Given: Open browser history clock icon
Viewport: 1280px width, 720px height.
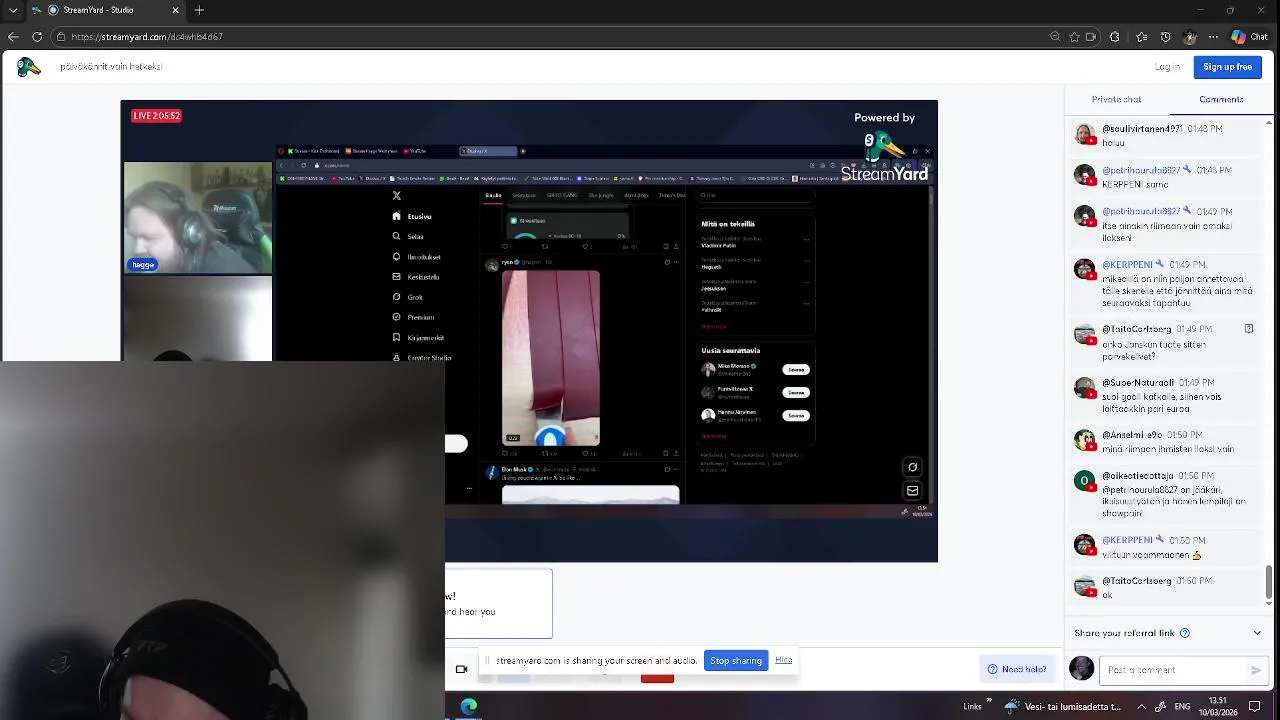Looking at the screenshot, I should 1165,37.
